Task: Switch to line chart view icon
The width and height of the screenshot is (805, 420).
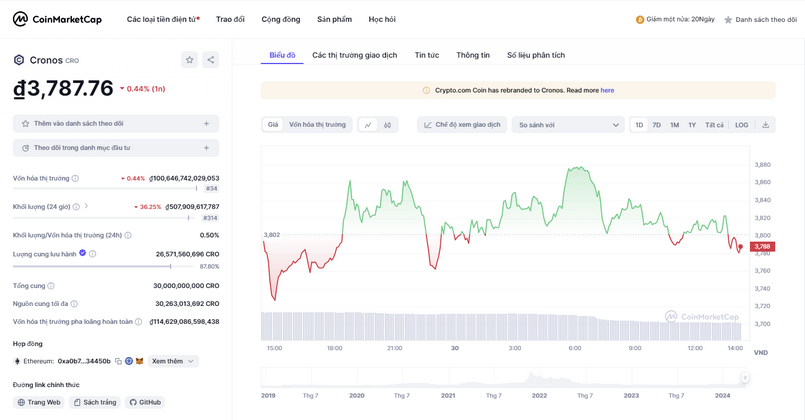Action: point(368,125)
